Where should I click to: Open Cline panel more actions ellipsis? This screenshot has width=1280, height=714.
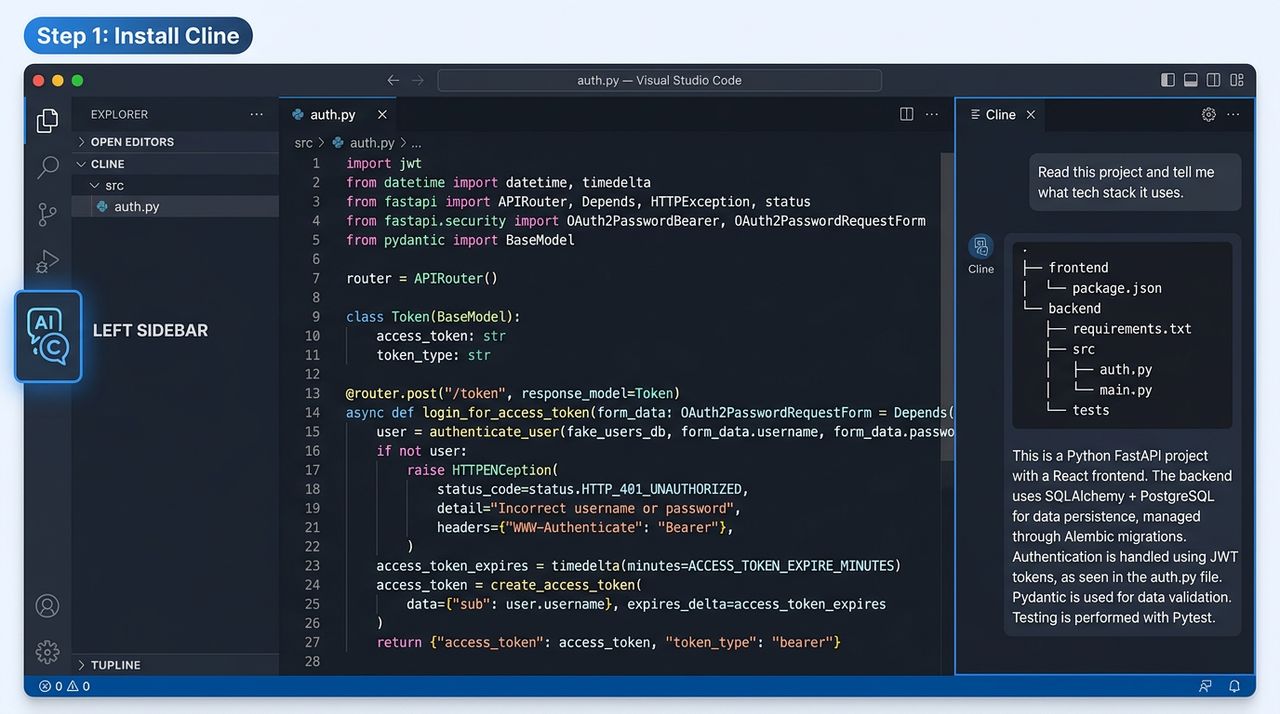coord(1233,114)
